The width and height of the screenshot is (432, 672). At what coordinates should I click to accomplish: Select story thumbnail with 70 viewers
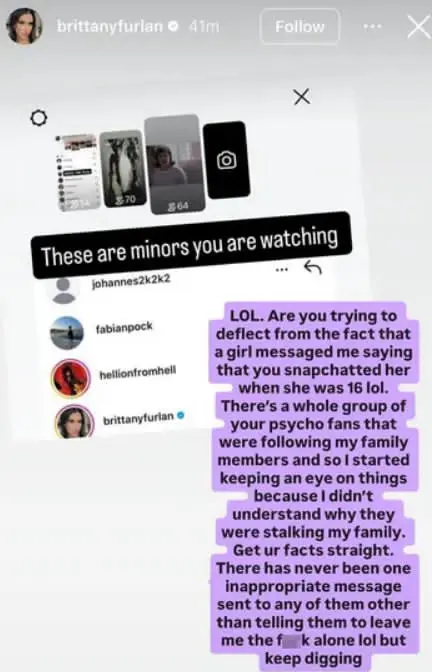pos(123,168)
